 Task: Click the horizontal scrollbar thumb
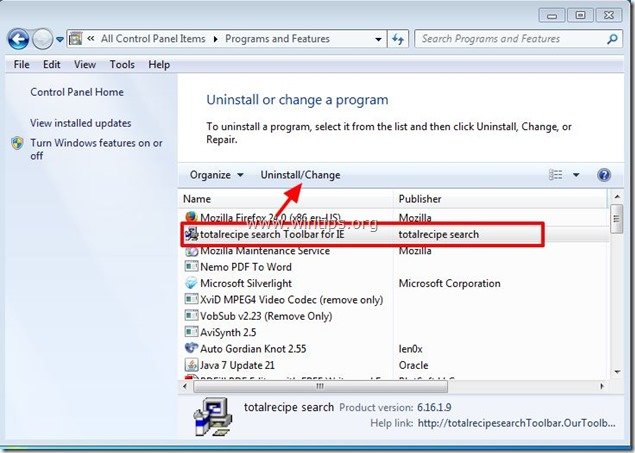click(x=320, y=387)
